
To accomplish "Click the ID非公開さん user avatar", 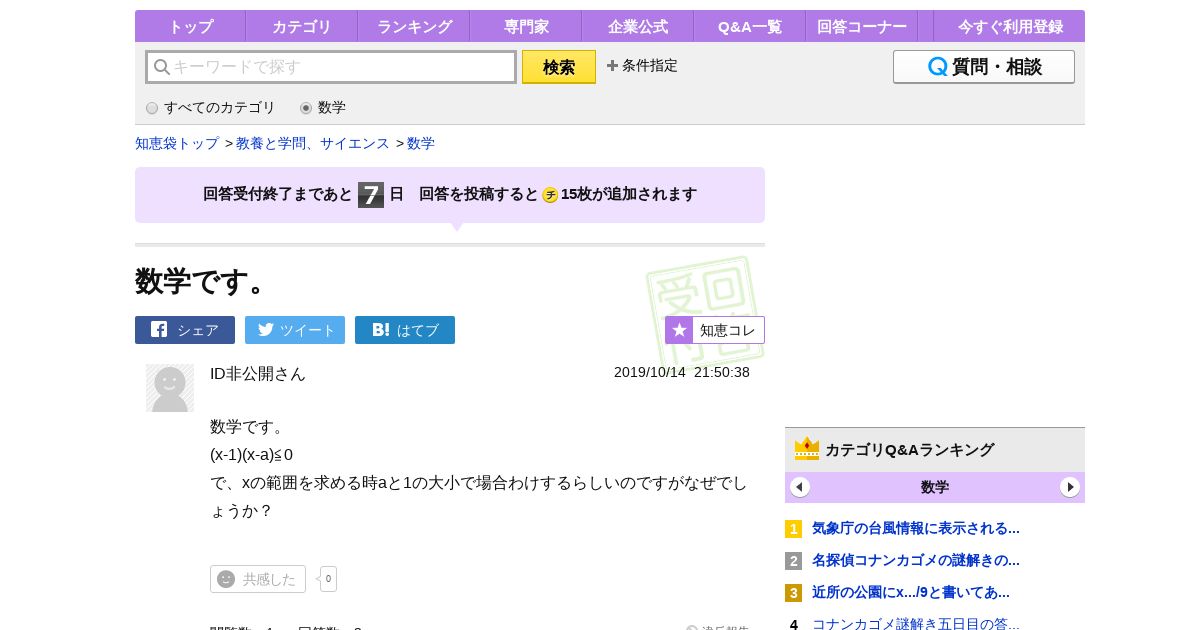I will click(170, 388).
